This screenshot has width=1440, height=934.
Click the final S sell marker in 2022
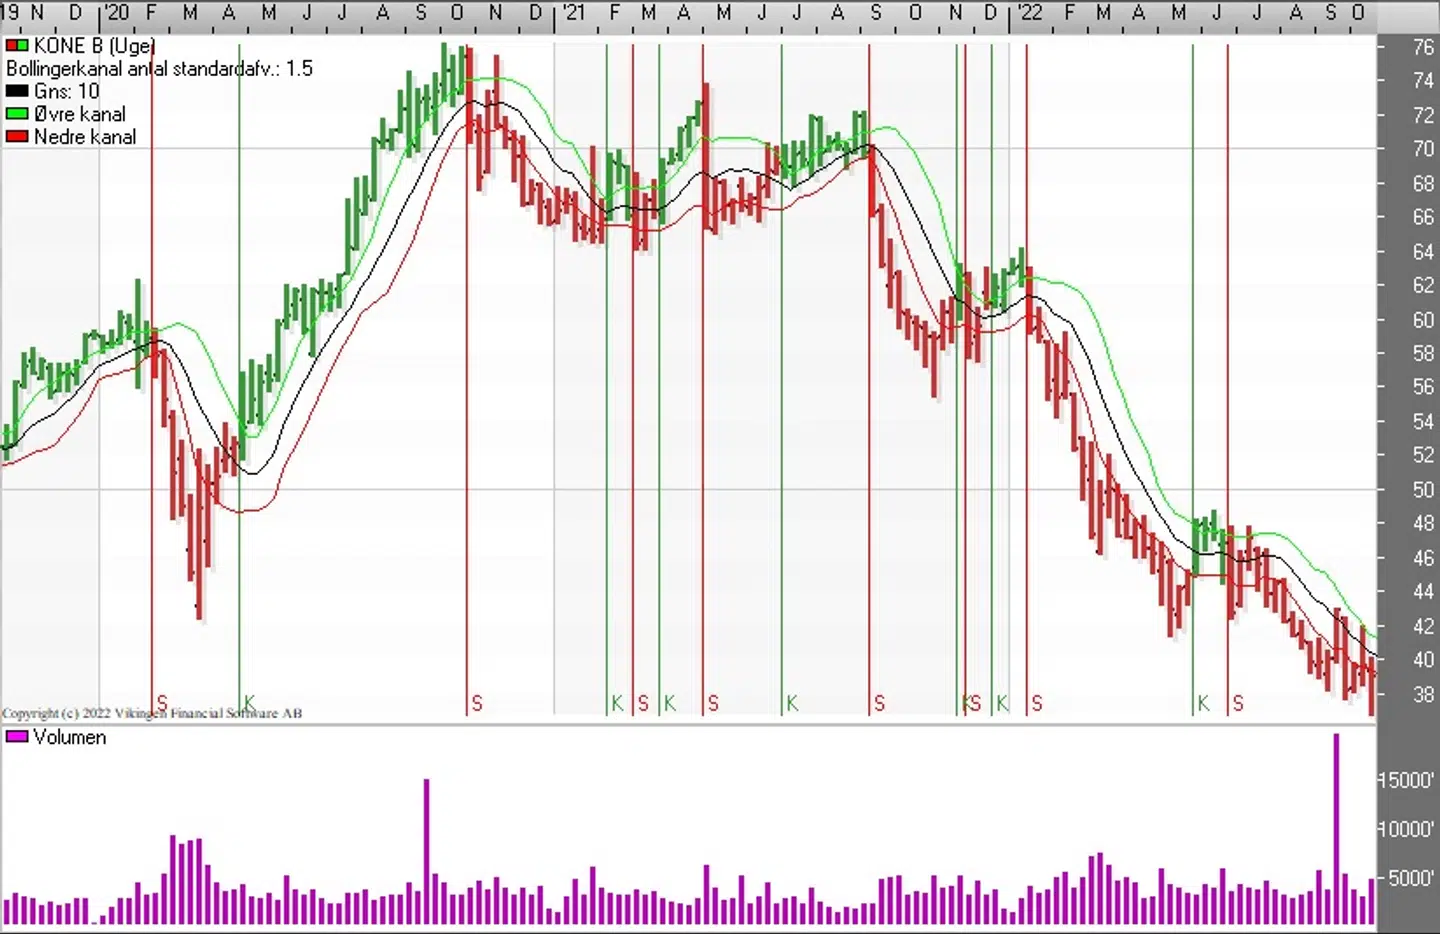point(1238,703)
